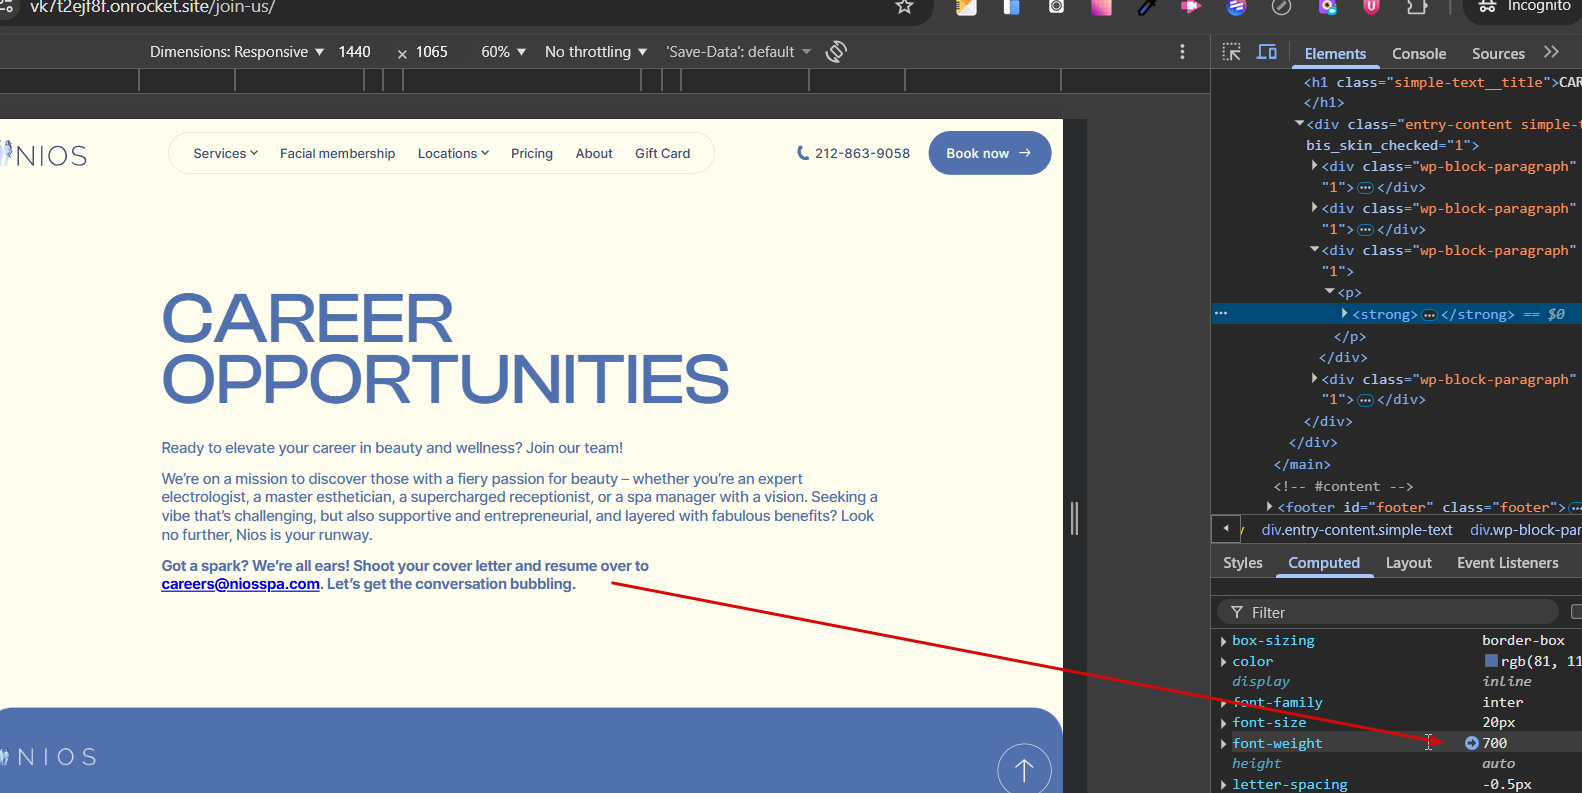Select the #content comment node

[x=1343, y=486]
